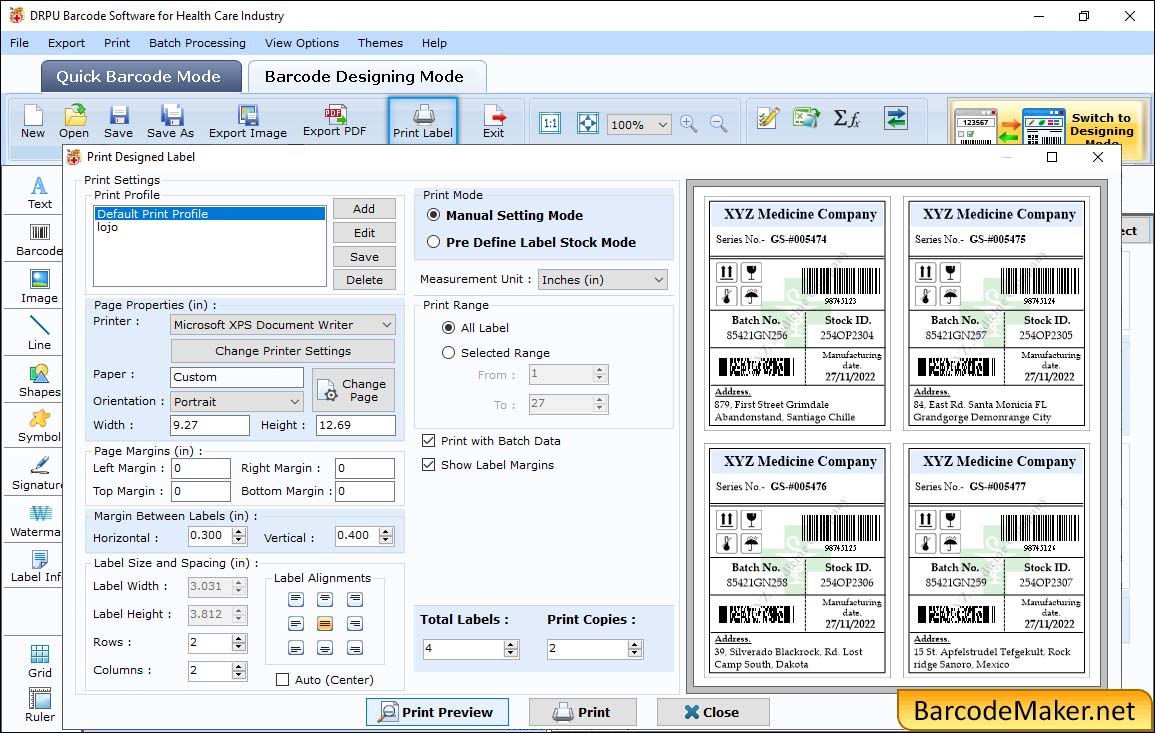
Task: Select Manual Setting Mode radio button
Action: pos(433,215)
